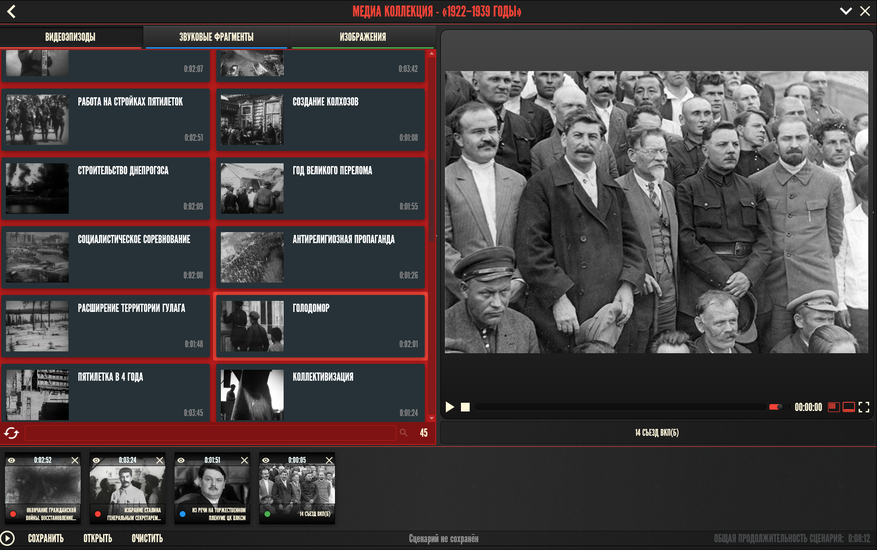Click the magnifier search icon
Viewport: 877px width, 550px height.
coord(404,433)
